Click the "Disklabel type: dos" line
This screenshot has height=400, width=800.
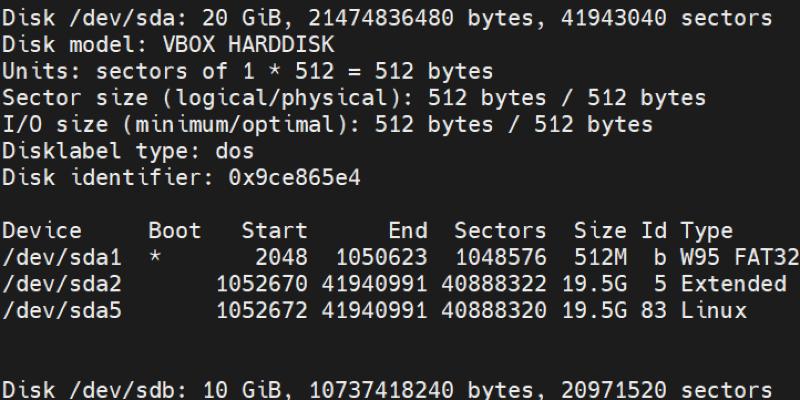point(128,151)
